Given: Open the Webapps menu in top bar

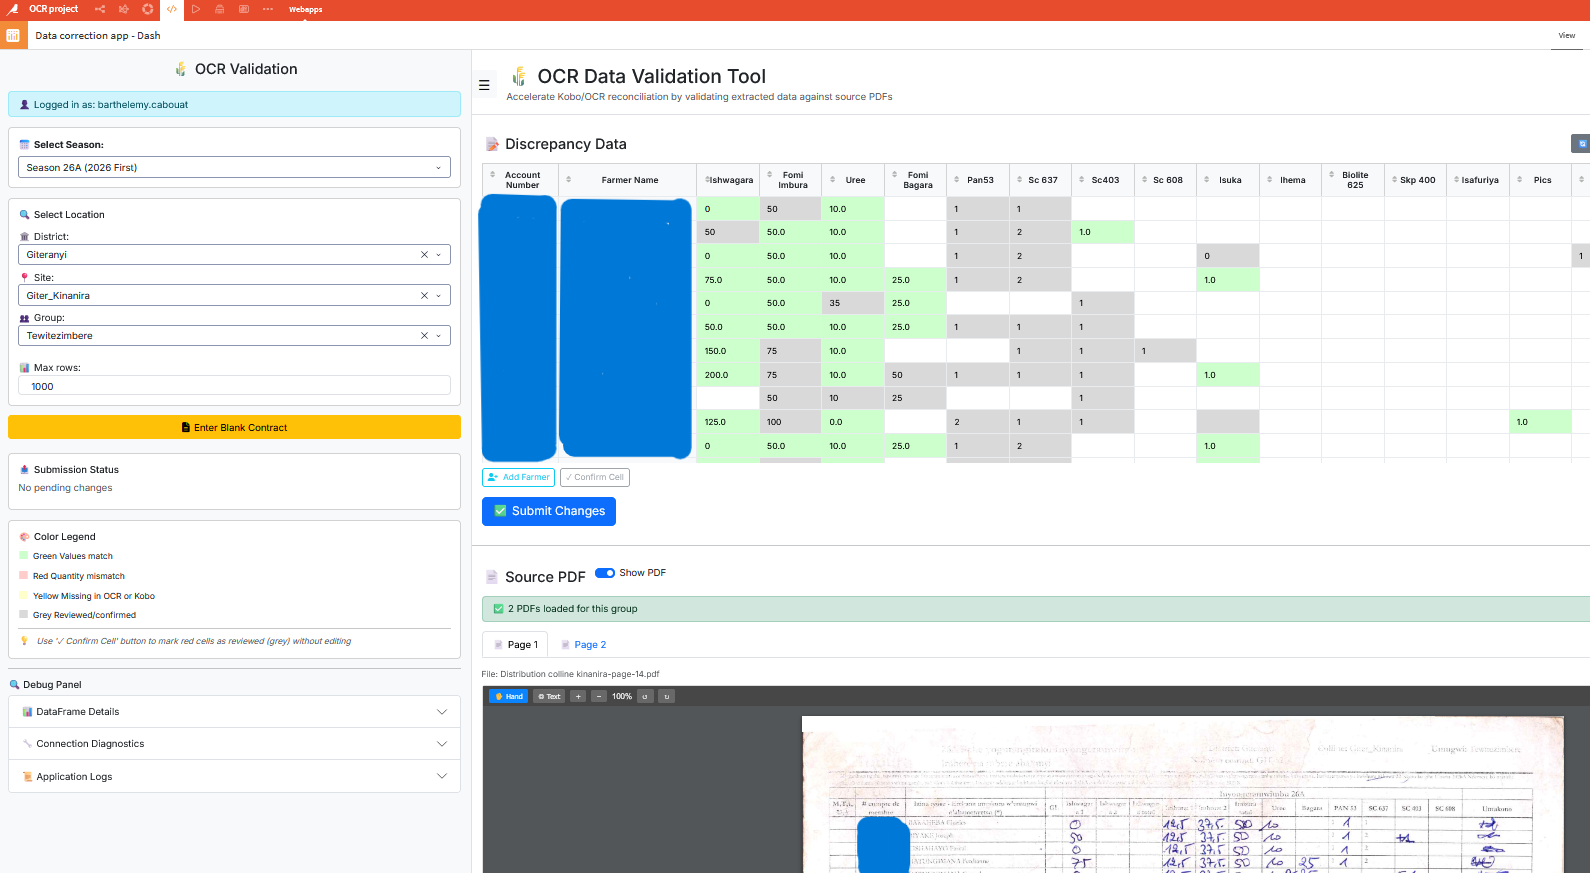Looking at the screenshot, I should [x=305, y=10].
